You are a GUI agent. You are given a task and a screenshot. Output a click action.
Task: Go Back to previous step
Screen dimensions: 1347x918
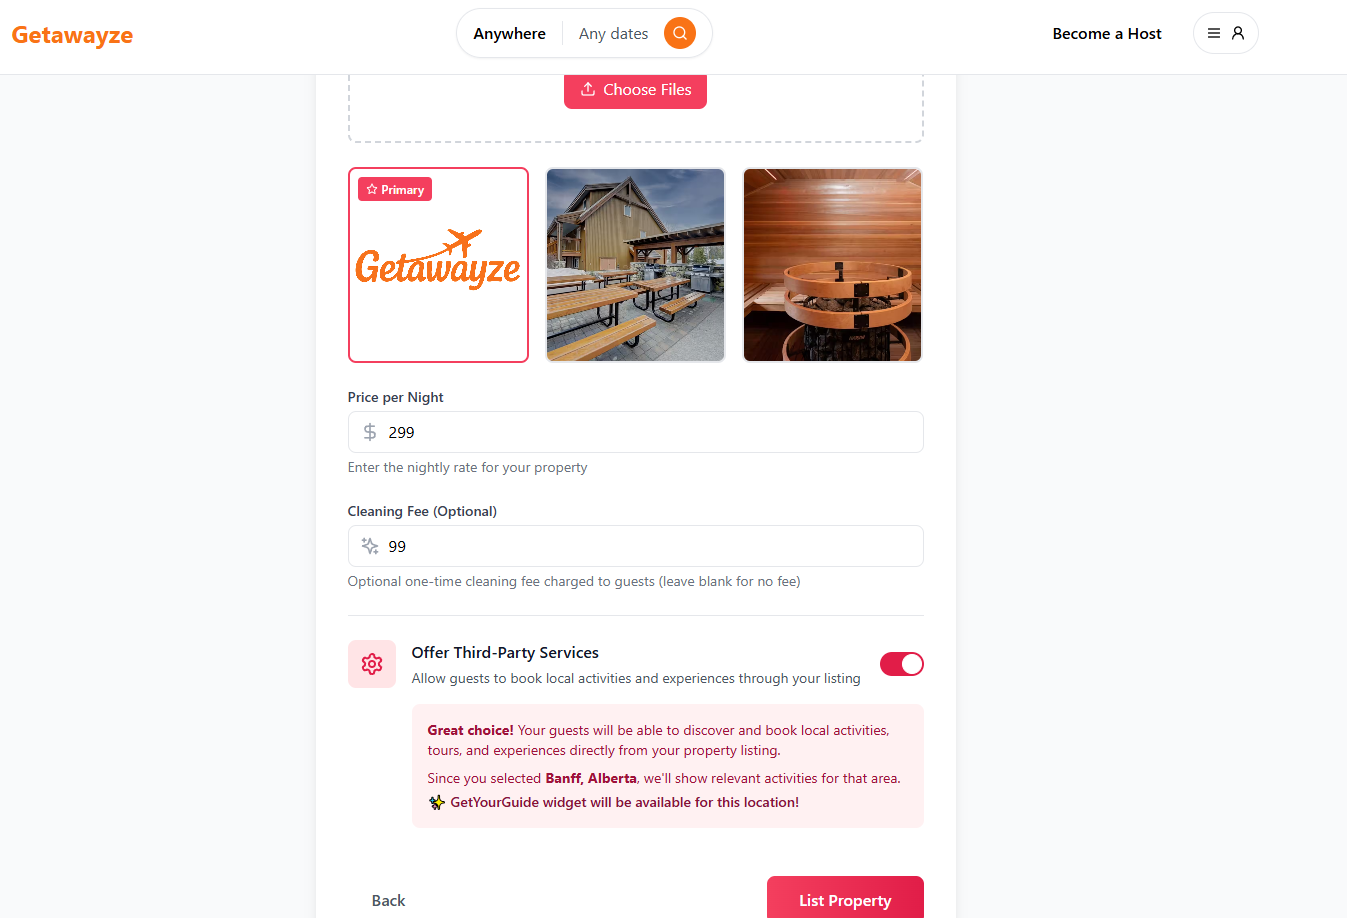(388, 900)
